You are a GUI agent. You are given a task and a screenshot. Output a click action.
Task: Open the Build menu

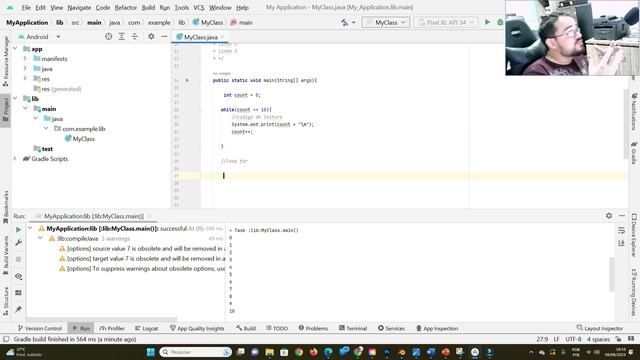148,7
